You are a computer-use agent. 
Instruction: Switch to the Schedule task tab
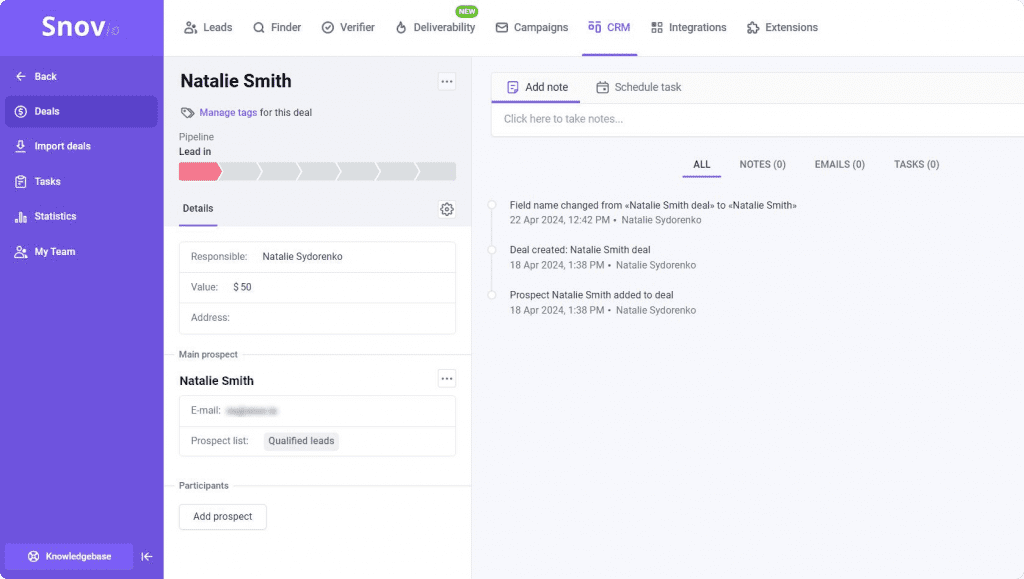tap(639, 87)
